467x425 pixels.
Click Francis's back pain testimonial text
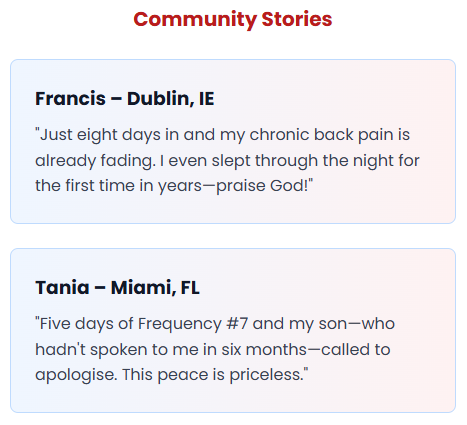227,160
